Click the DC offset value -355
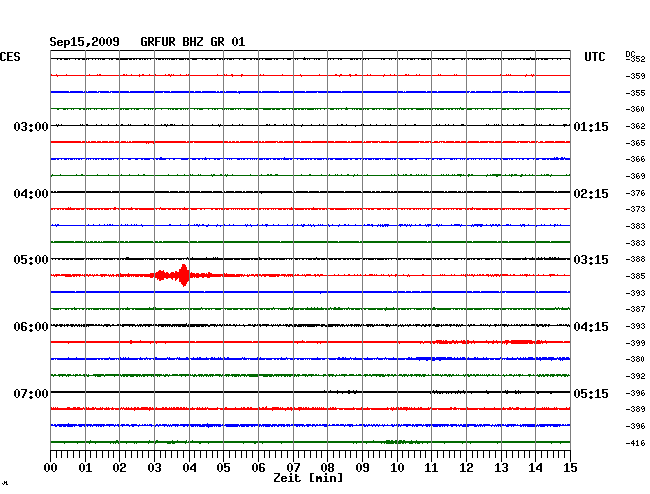The width and height of the screenshot is (650, 494). tap(635, 93)
